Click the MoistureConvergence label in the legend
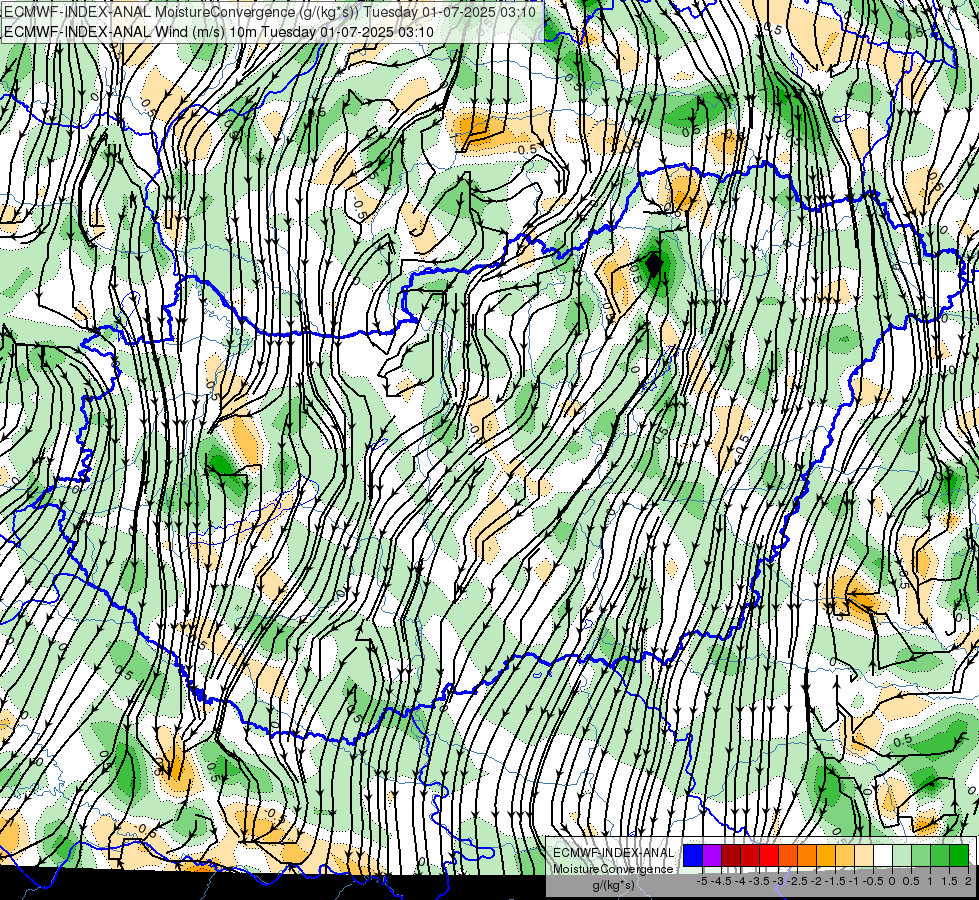Image resolution: width=979 pixels, height=900 pixels. pos(613,869)
